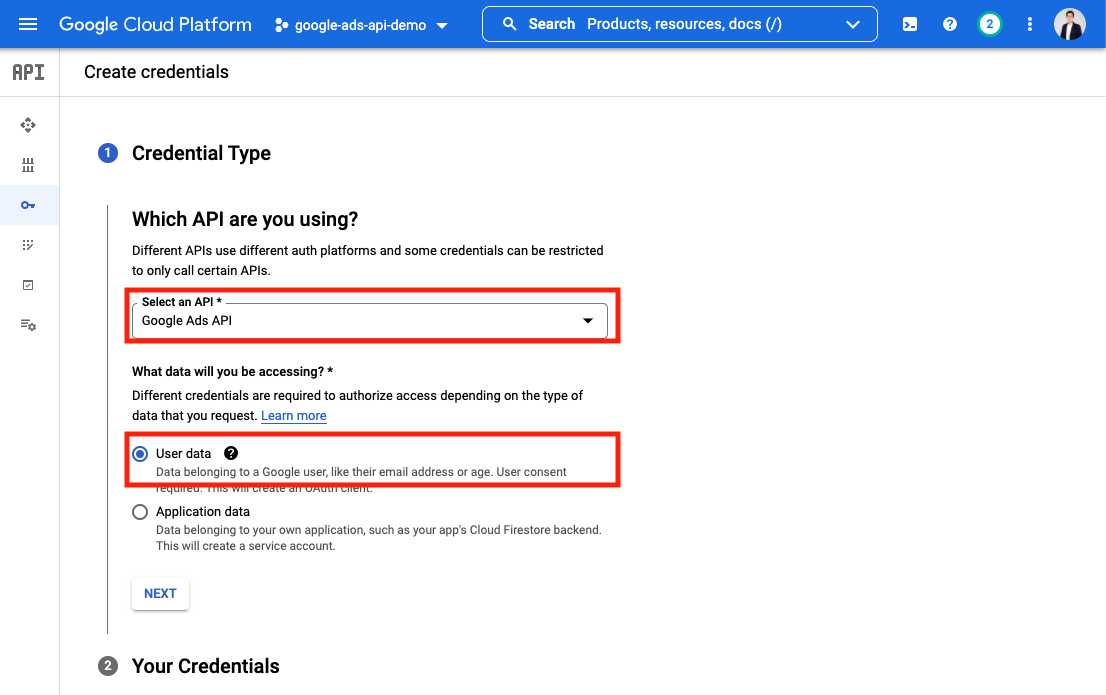Click the Credential Type step heading
Image resolution: width=1106 pixels, height=695 pixels.
201,153
